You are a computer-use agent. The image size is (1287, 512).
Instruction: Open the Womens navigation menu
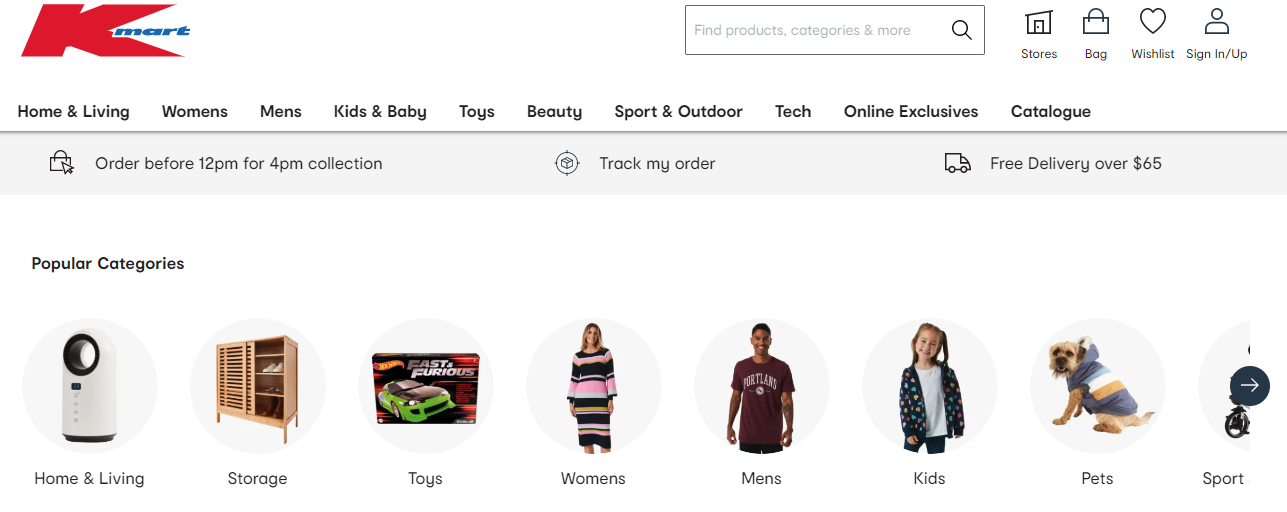click(195, 111)
